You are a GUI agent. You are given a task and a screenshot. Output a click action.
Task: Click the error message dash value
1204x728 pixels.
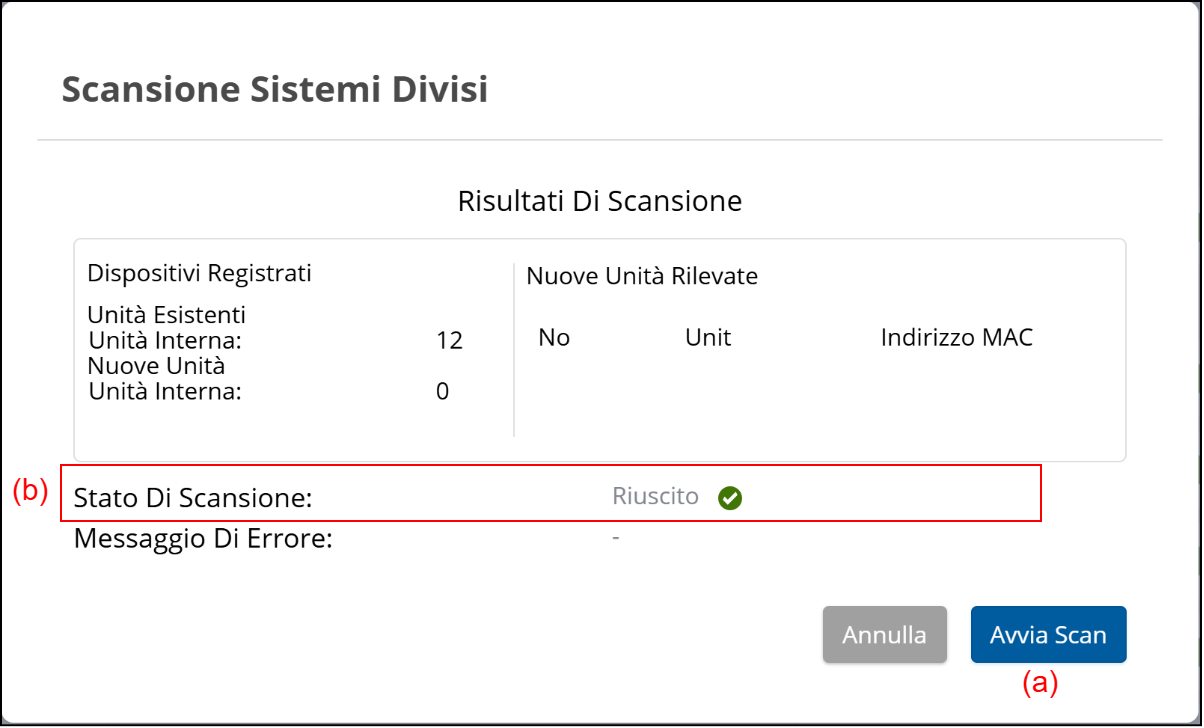pyautogui.click(x=616, y=539)
